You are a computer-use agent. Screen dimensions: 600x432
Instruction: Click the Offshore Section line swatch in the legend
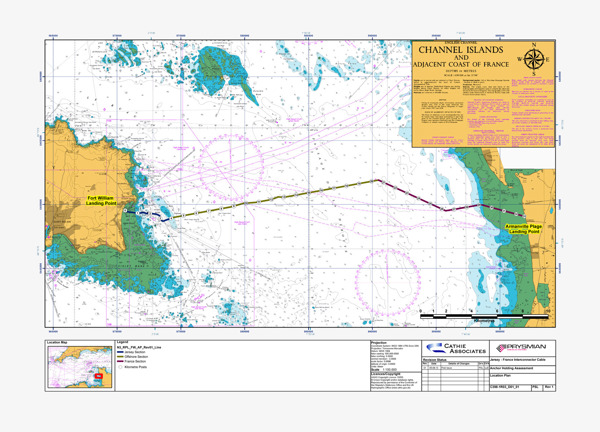124,356
